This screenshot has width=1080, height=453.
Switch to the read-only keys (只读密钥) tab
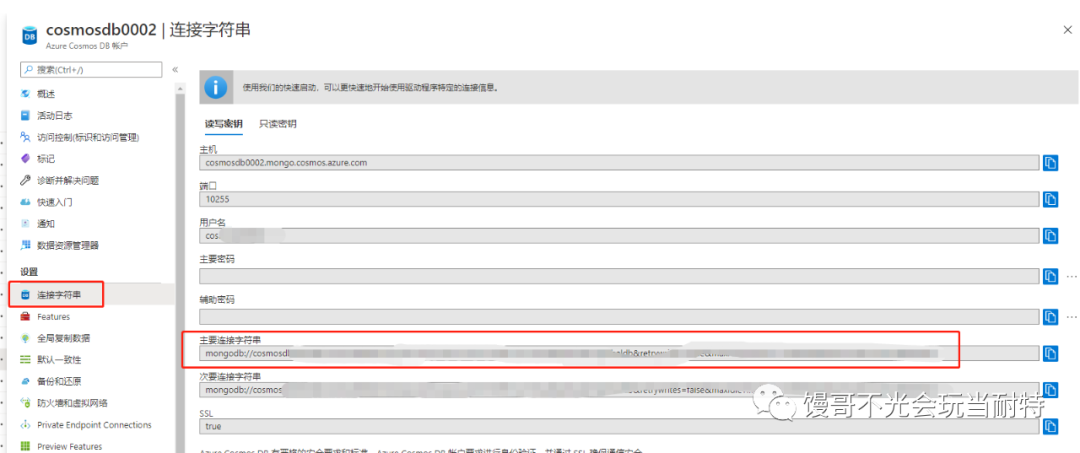pos(278,124)
